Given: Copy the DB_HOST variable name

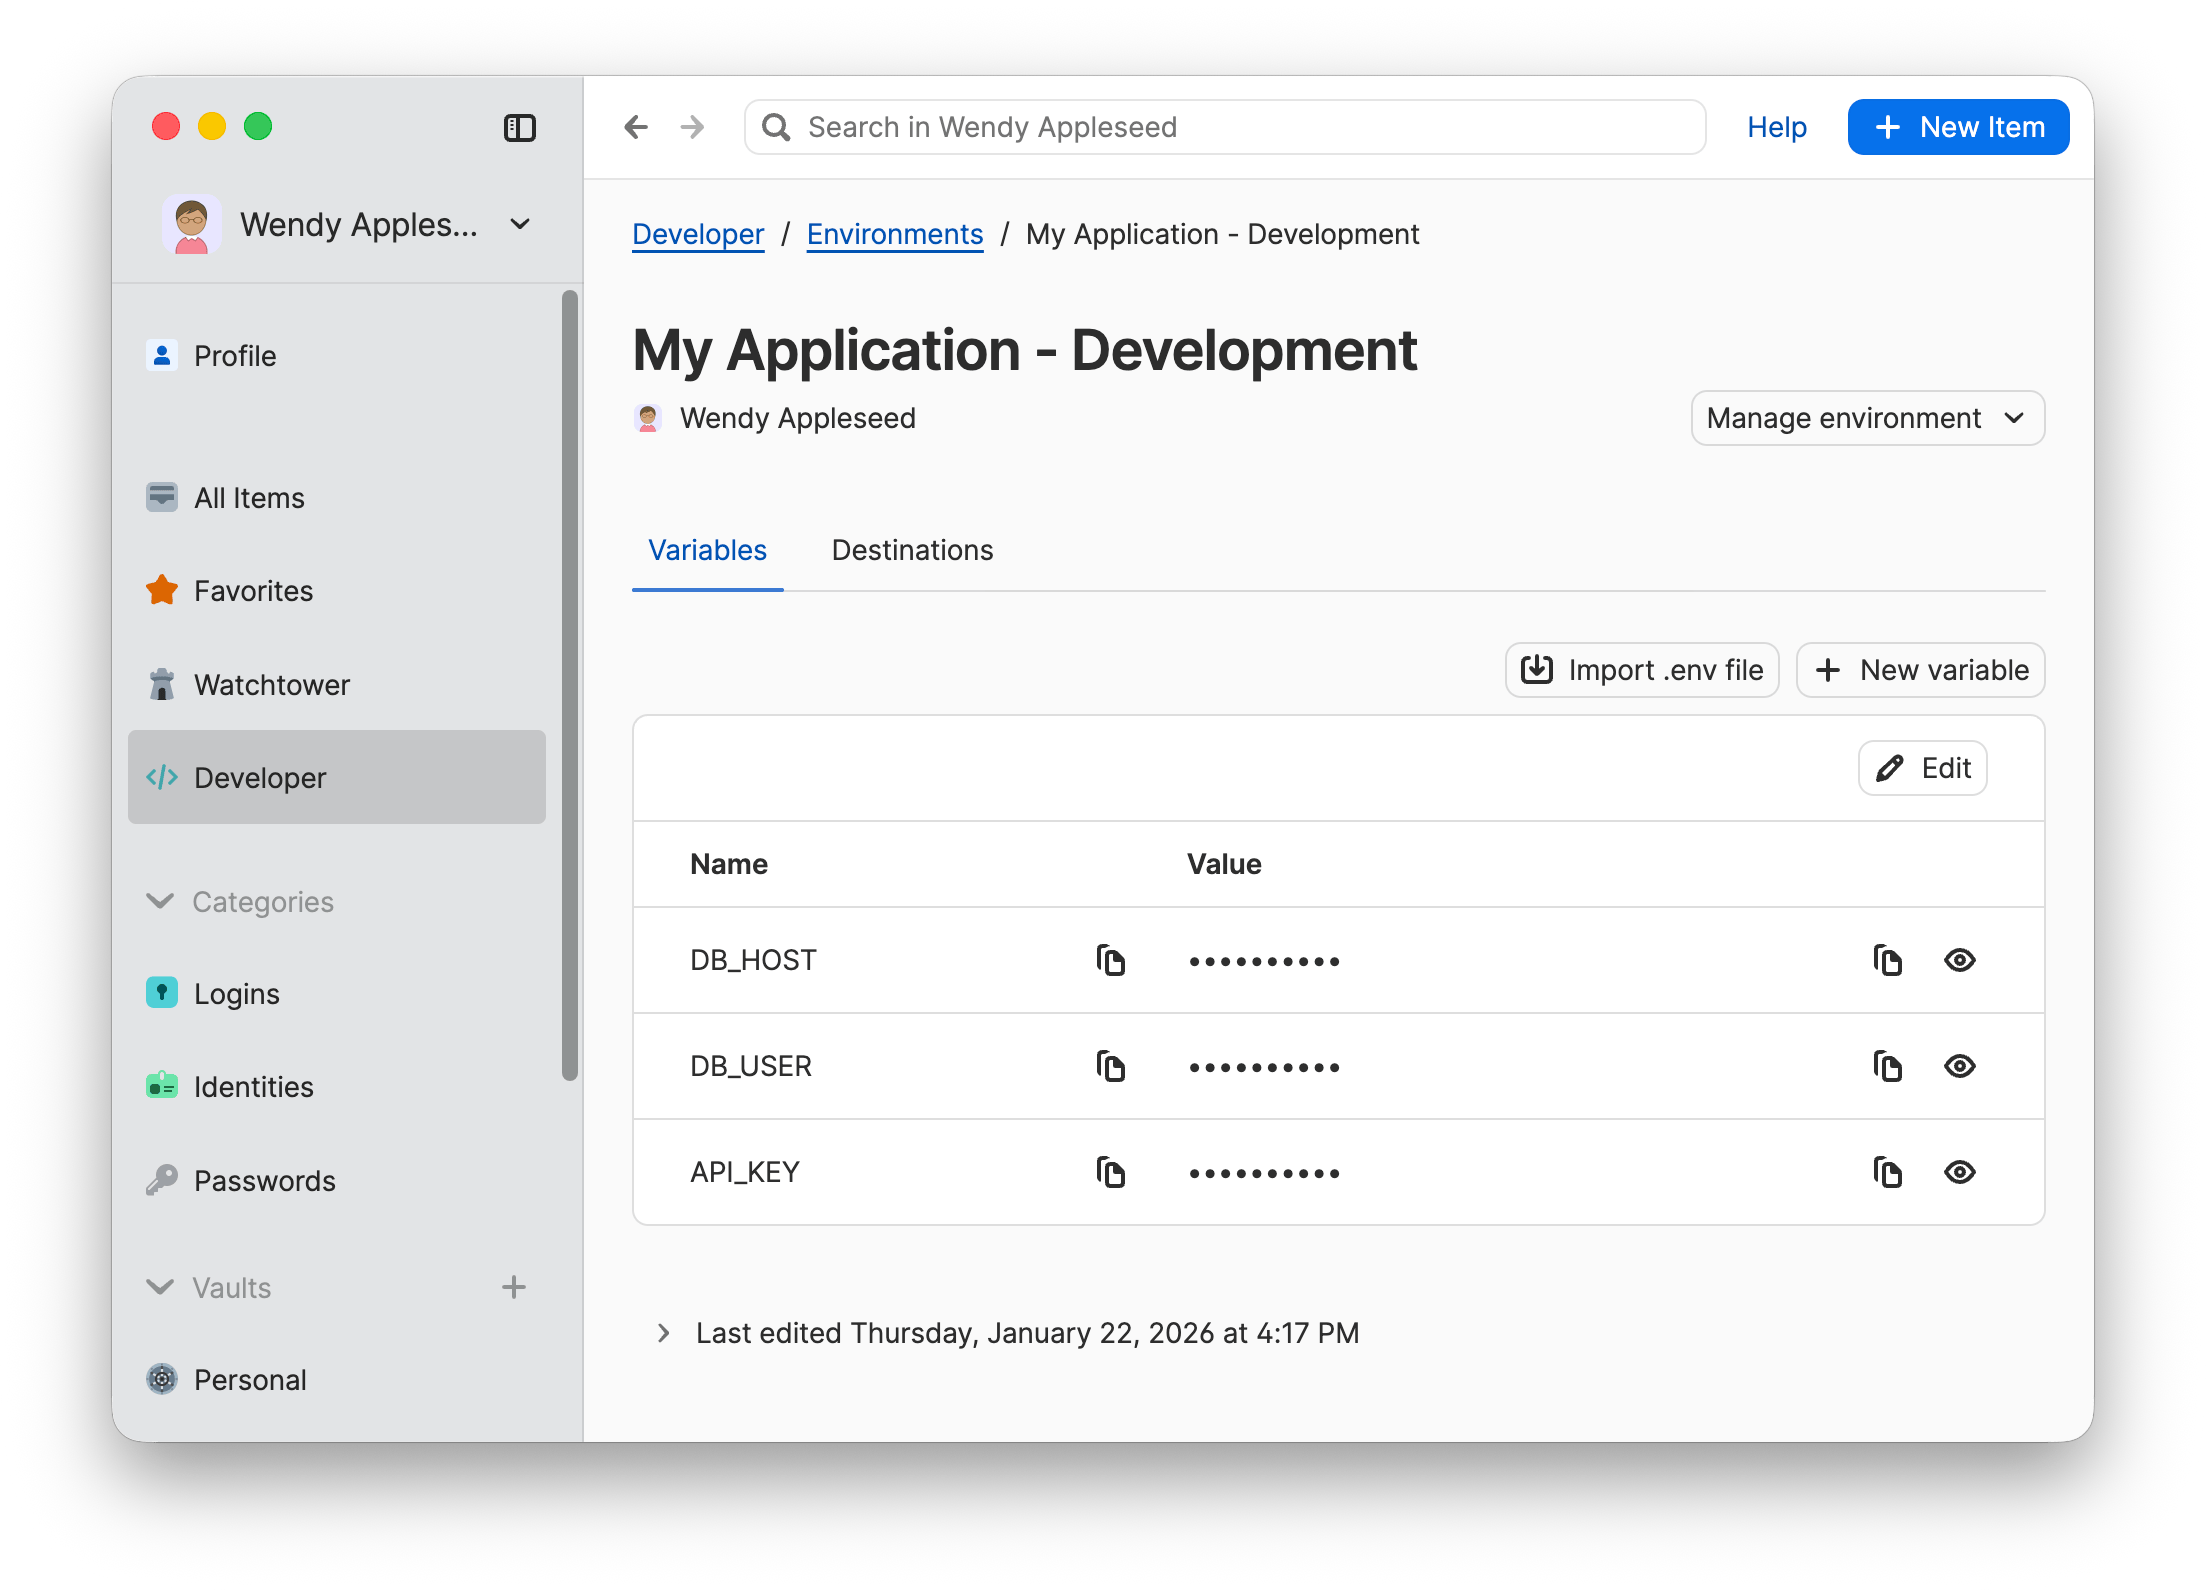Looking at the screenshot, I should pos(1112,960).
